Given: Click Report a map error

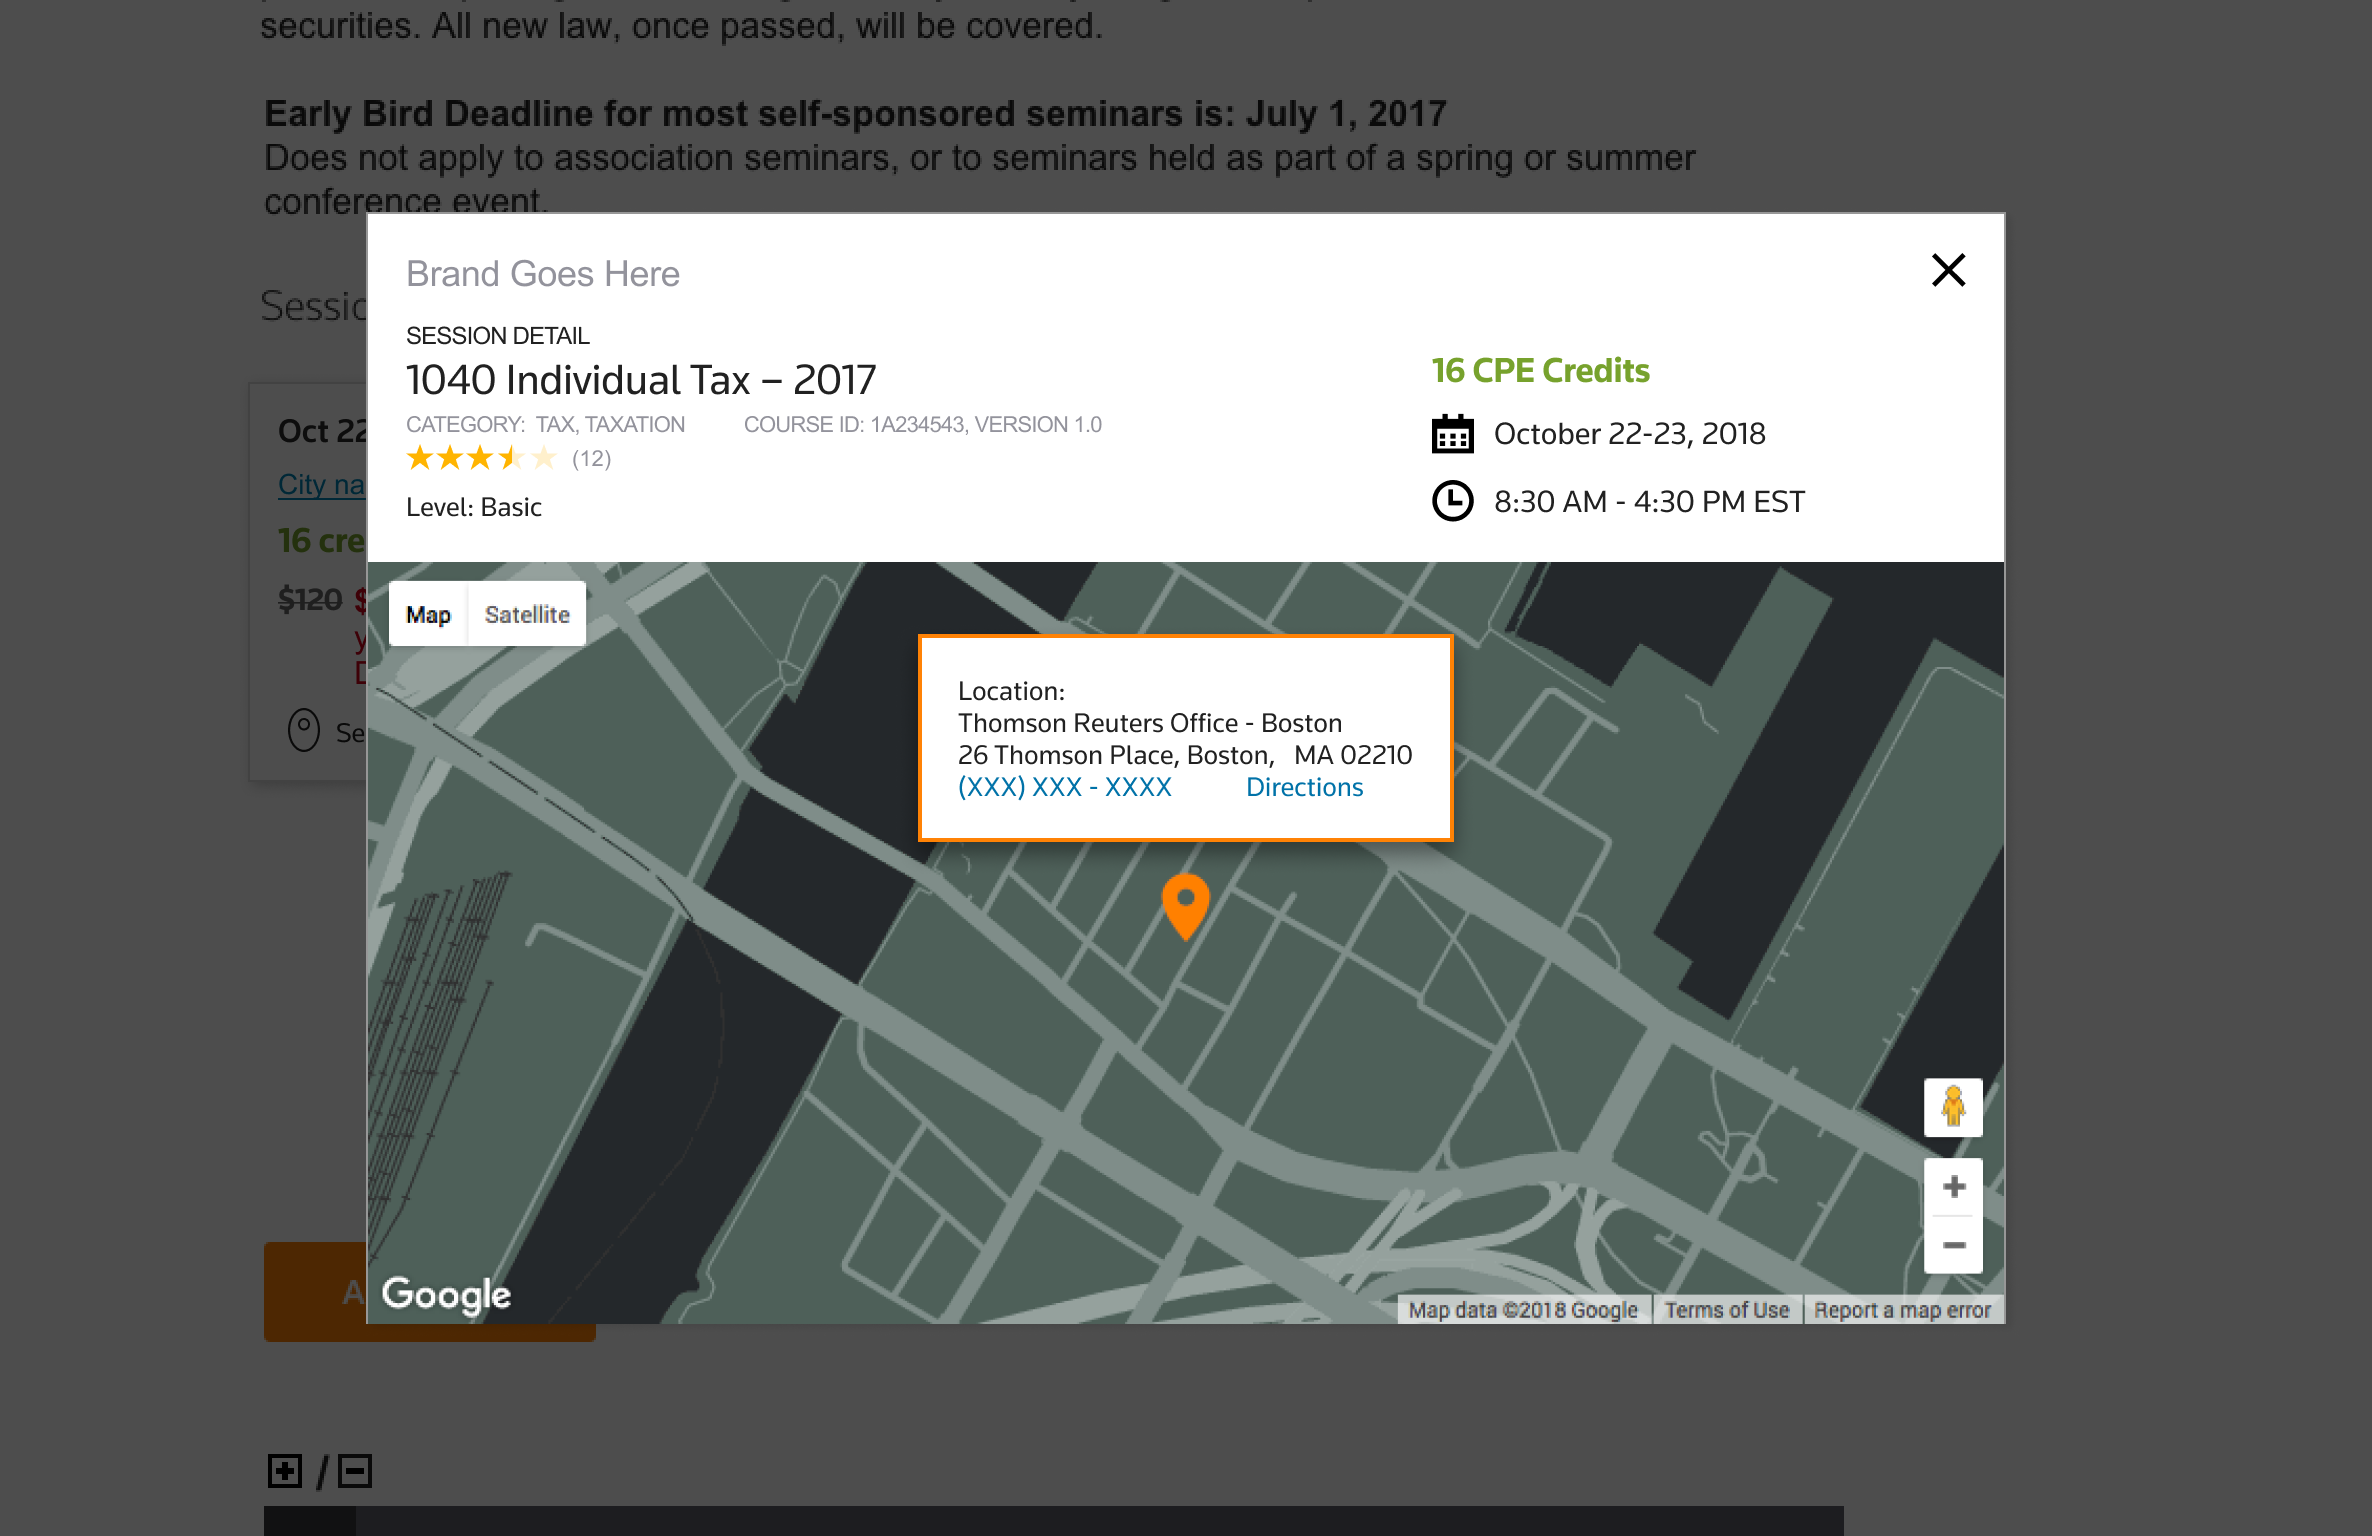Looking at the screenshot, I should (1902, 1310).
